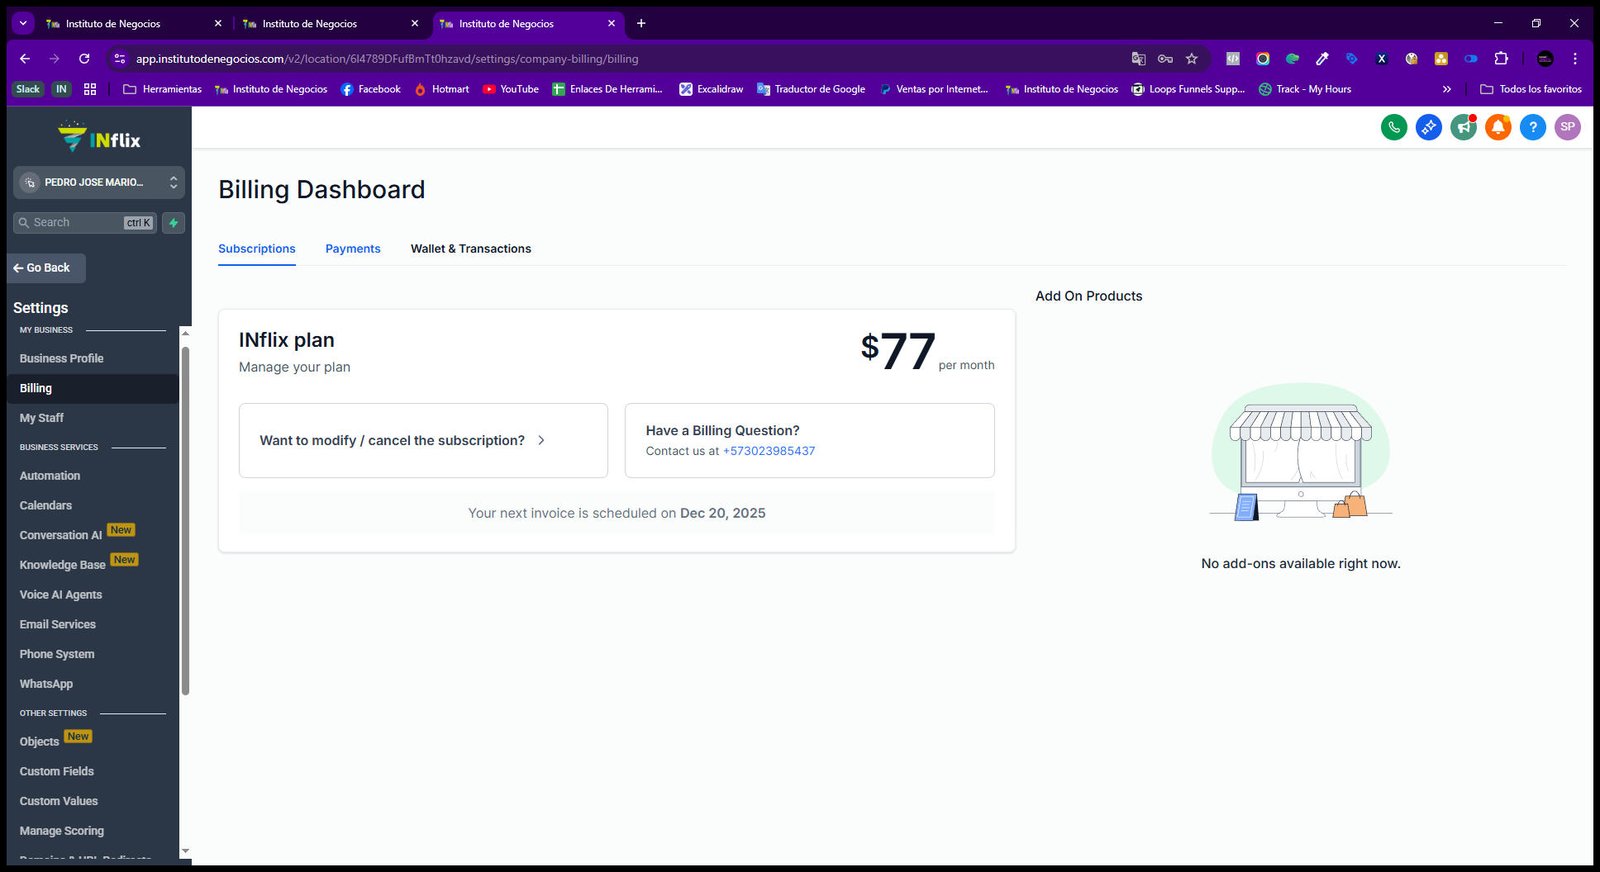
Task: Open the Facebook bookmark
Action: (x=371, y=89)
